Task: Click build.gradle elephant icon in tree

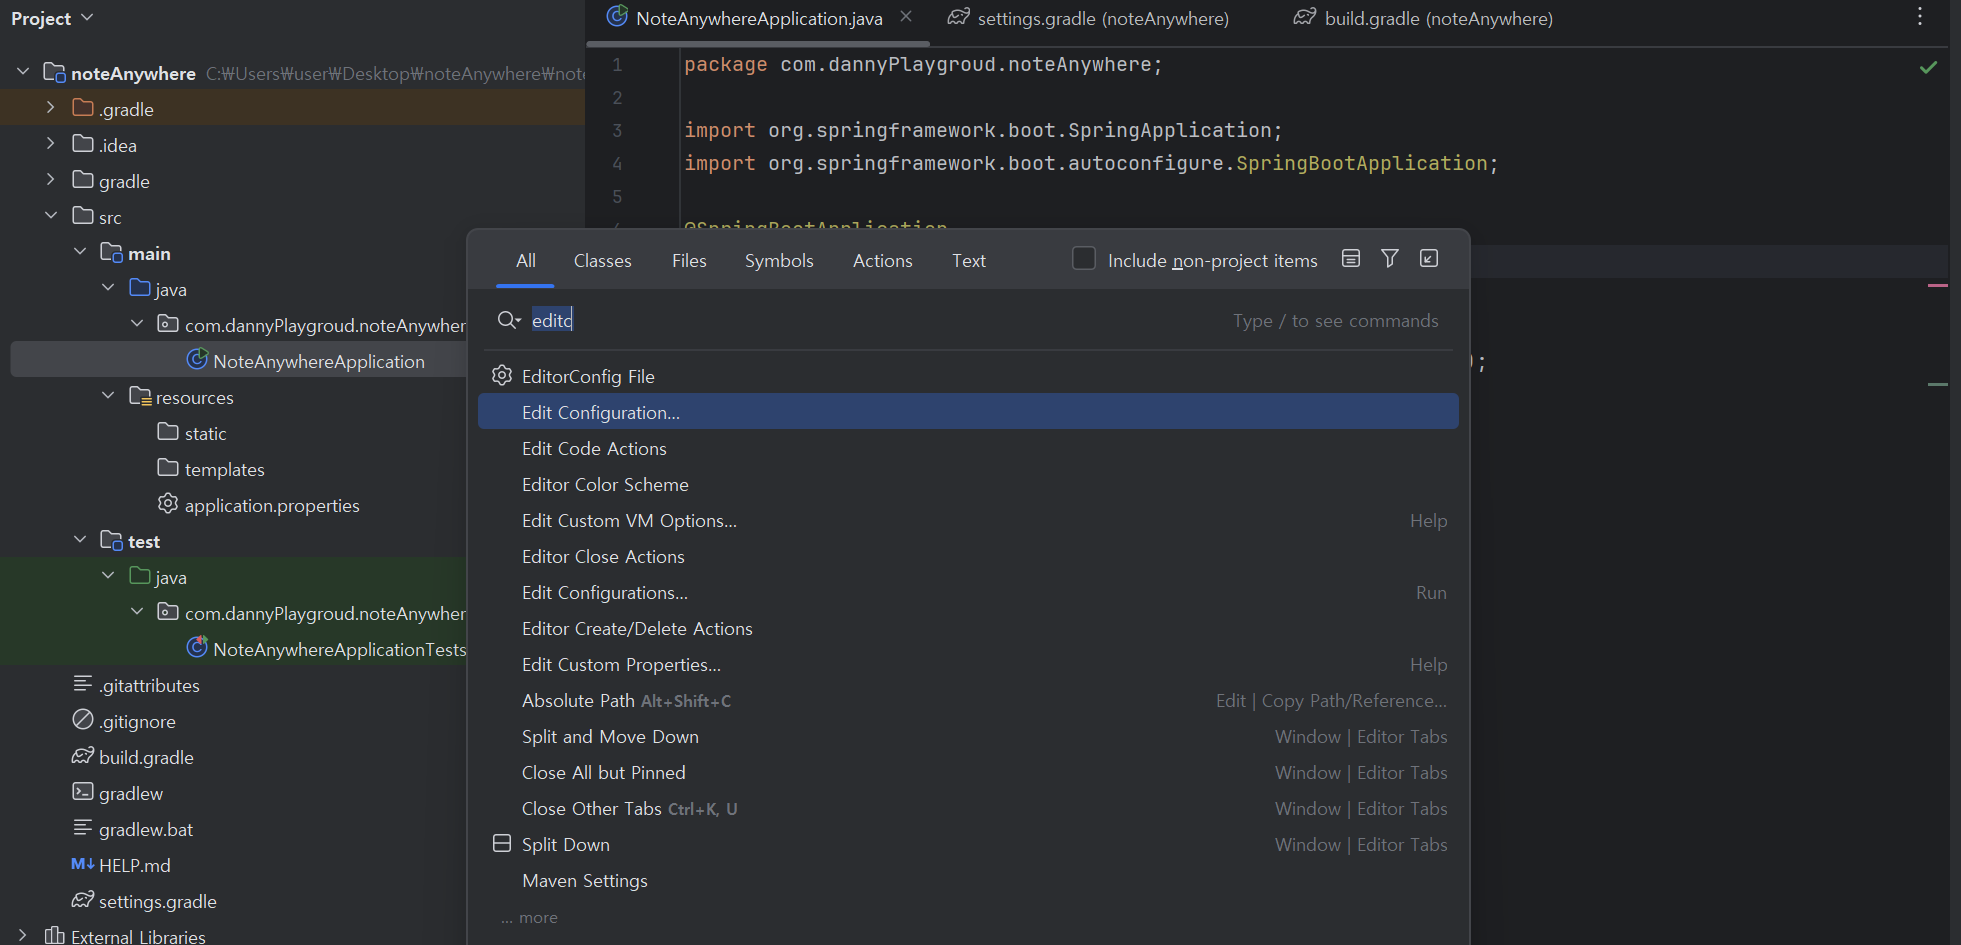Action: (x=83, y=756)
